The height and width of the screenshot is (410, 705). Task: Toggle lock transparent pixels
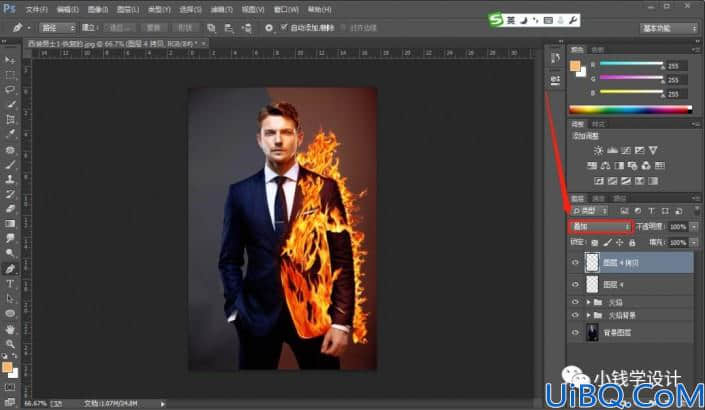coord(594,243)
